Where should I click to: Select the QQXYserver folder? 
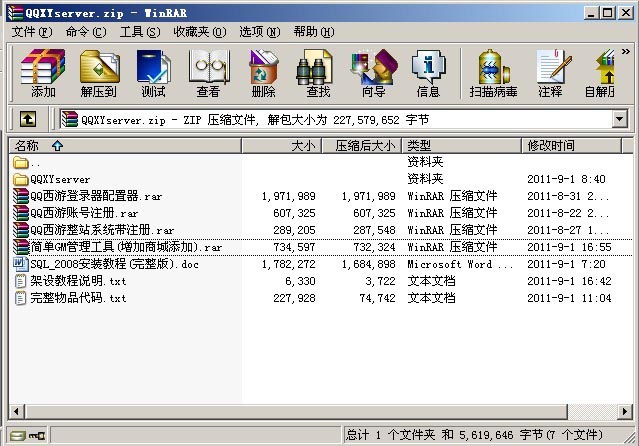click(x=60, y=180)
